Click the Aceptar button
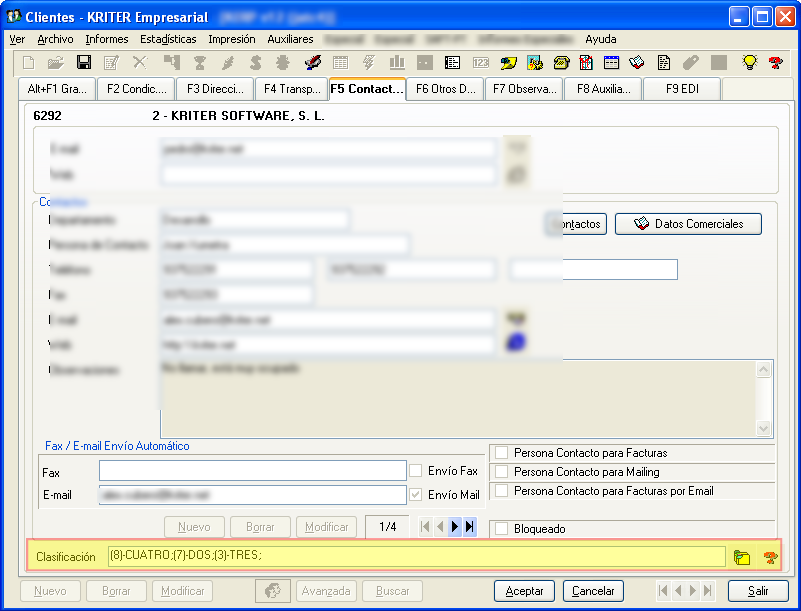 point(524,591)
